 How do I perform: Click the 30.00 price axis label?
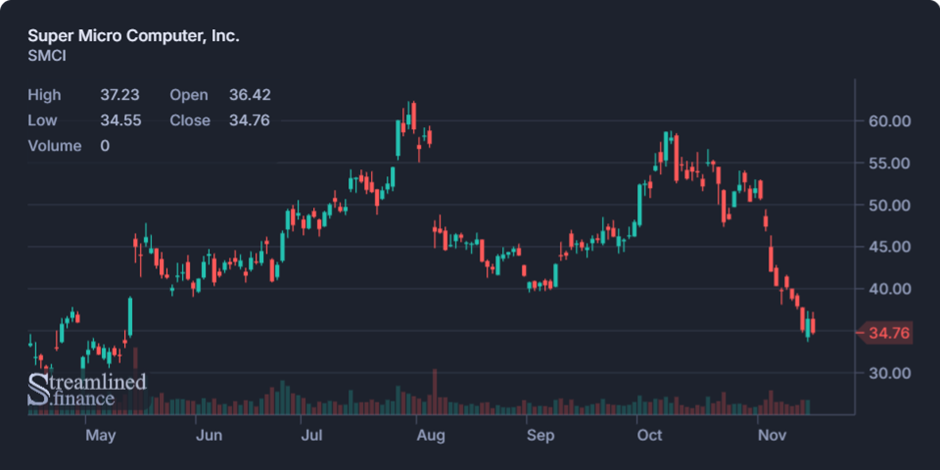point(890,373)
